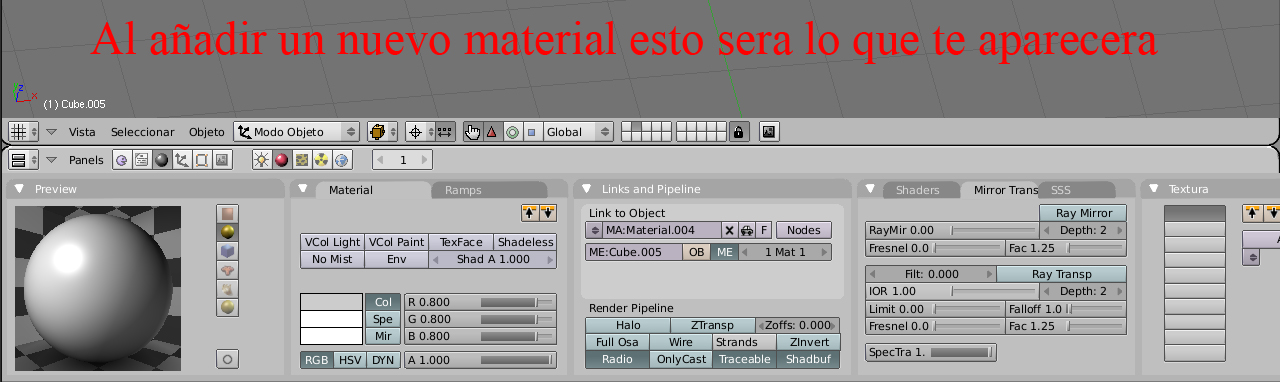Set preview type to cube

point(227,251)
